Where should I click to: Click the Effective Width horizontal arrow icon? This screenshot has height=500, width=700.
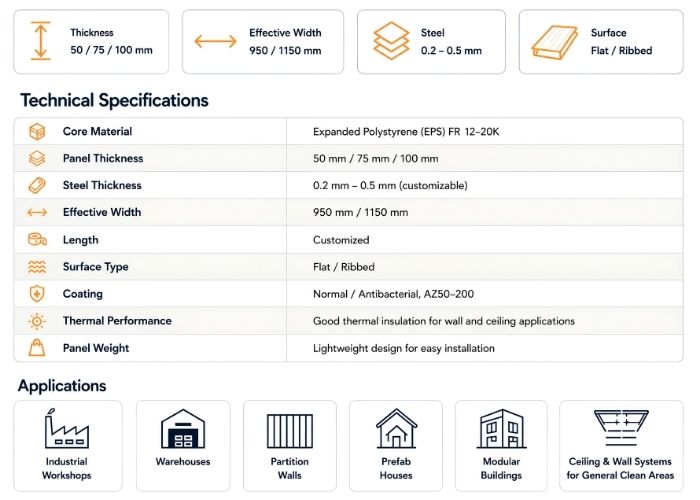pos(215,41)
